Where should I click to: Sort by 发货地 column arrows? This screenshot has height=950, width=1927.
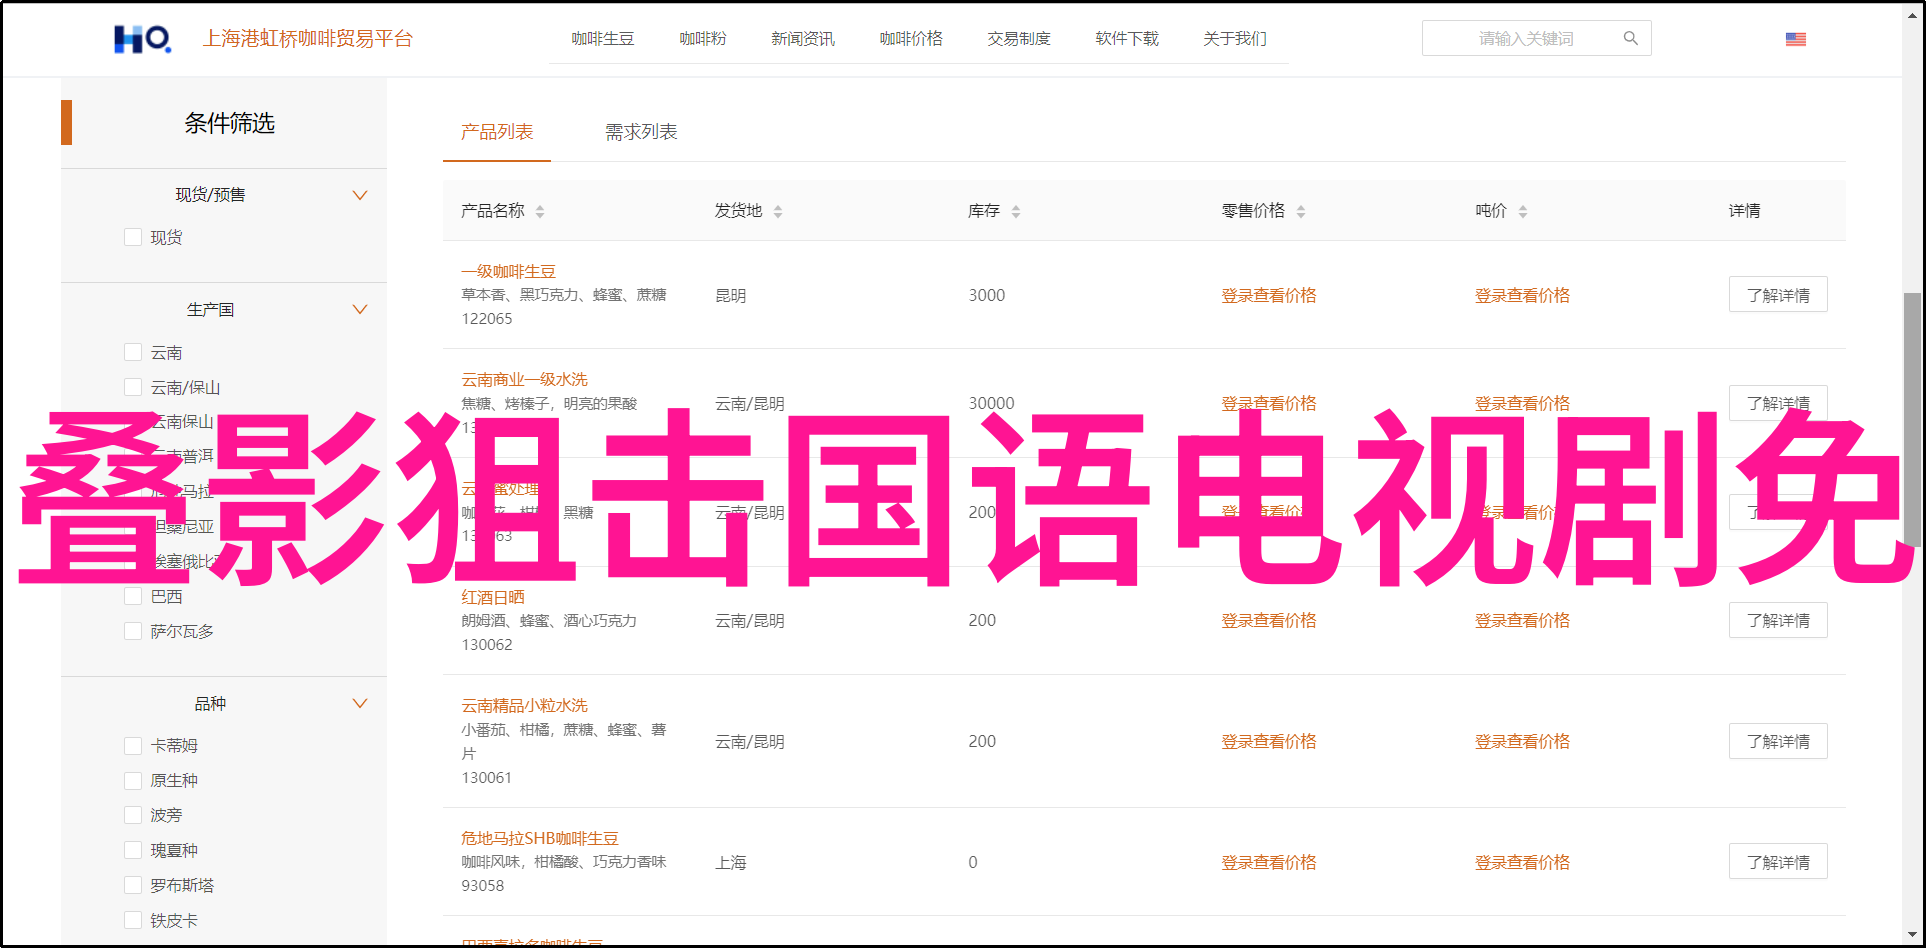click(777, 211)
